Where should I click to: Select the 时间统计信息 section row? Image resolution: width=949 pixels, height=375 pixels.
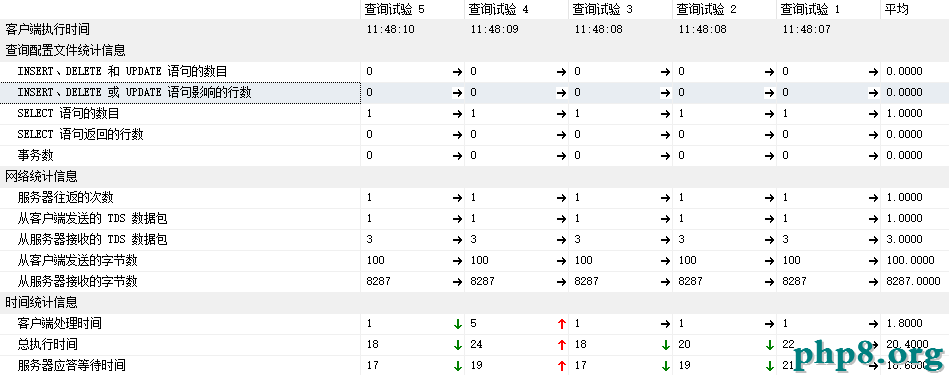click(x=474, y=302)
